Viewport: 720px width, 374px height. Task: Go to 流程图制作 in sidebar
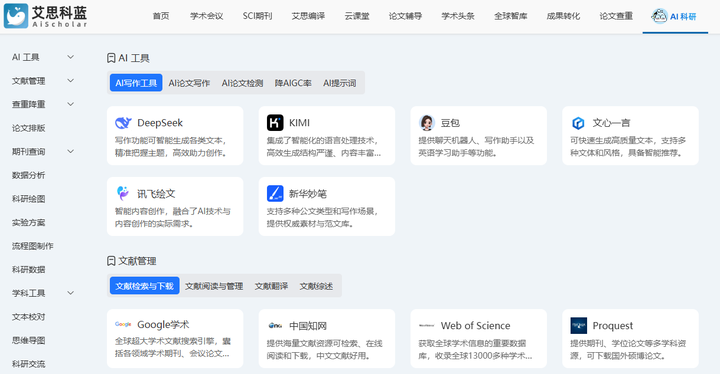click(x=33, y=246)
